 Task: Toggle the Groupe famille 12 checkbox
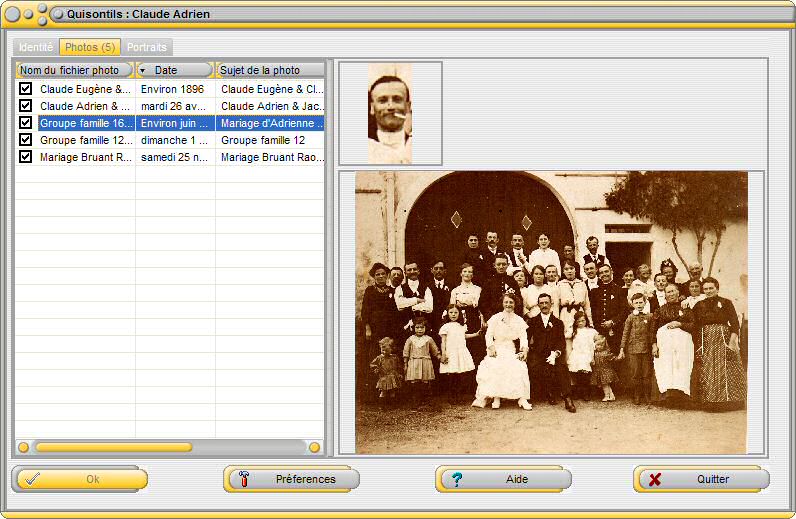click(26, 140)
